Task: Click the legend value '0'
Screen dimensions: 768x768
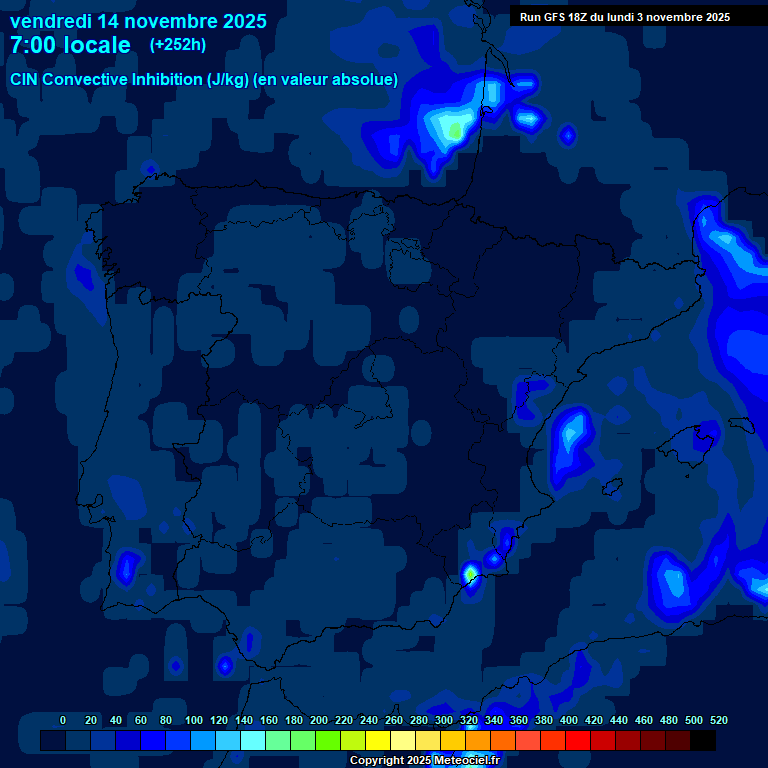Action: (63, 720)
